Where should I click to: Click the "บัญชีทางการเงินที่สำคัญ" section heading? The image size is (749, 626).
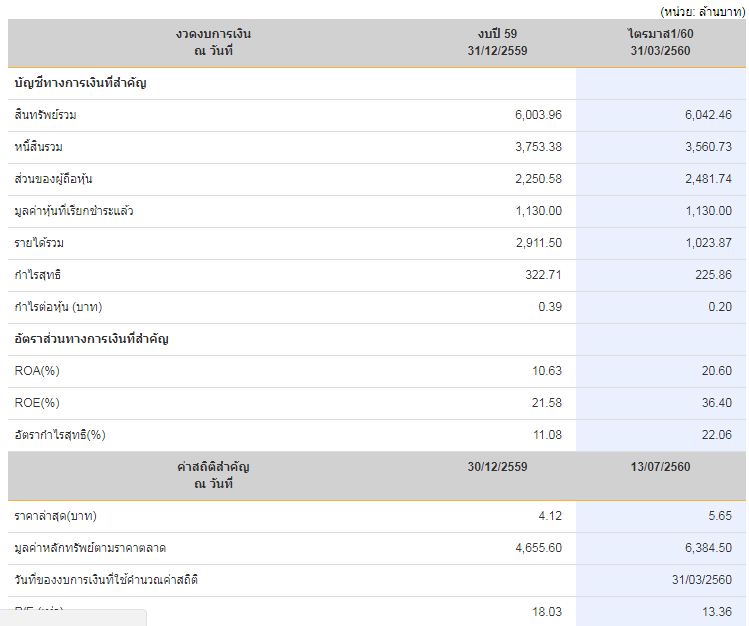pyautogui.click(x=81, y=83)
